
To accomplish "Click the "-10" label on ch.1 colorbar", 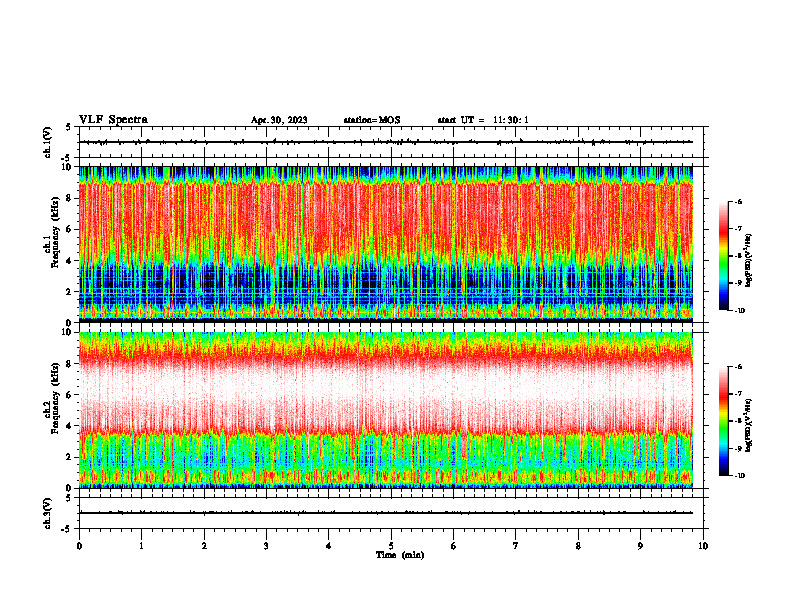I will [740, 311].
